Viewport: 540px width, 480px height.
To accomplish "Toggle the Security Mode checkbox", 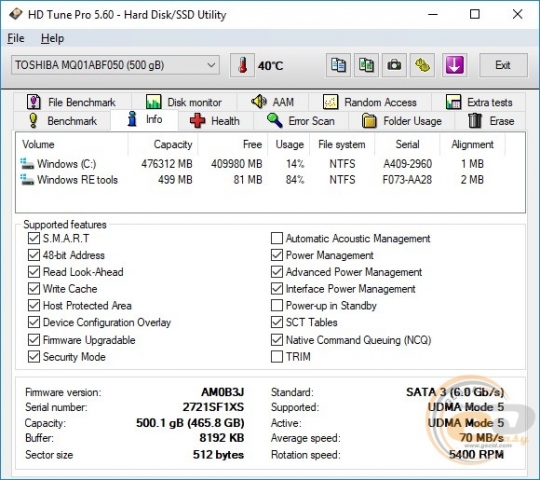I will [x=33, y=357].
